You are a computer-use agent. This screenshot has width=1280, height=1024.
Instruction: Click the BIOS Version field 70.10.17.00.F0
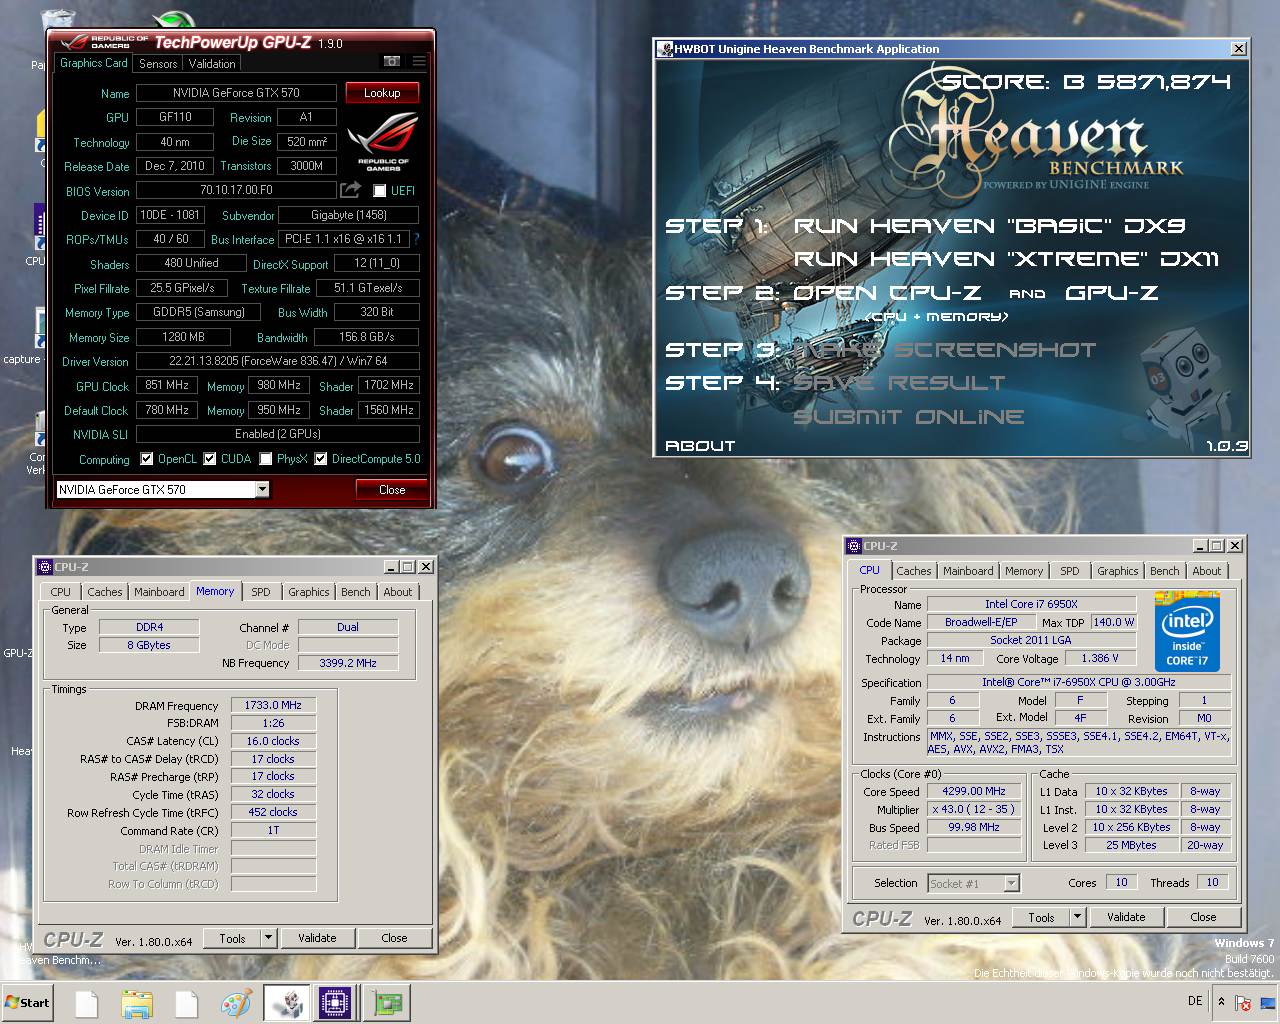(x=236, y=190)
